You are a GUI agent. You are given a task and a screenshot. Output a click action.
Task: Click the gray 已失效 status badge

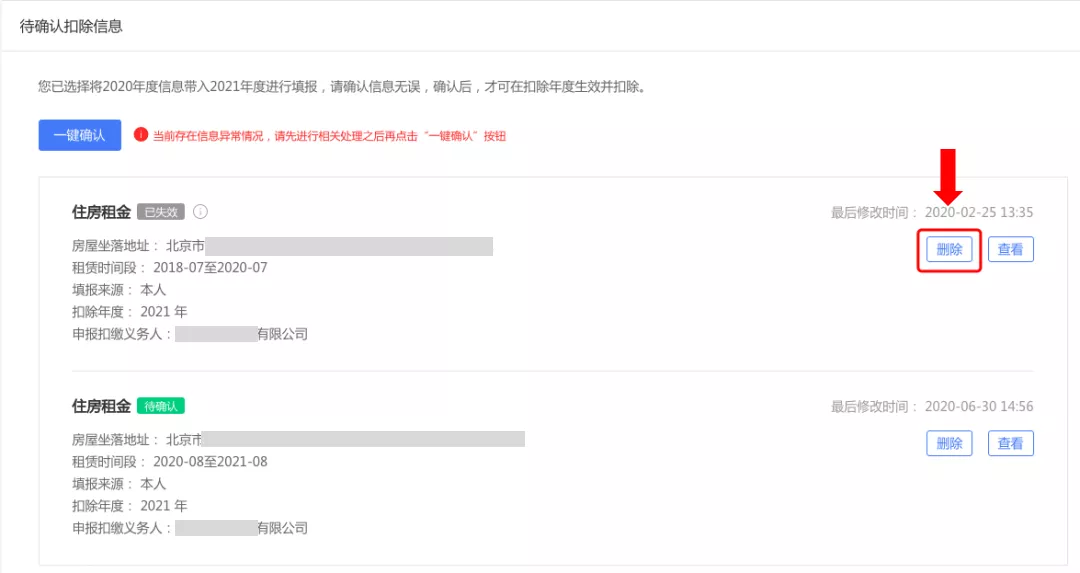[160, 212]
